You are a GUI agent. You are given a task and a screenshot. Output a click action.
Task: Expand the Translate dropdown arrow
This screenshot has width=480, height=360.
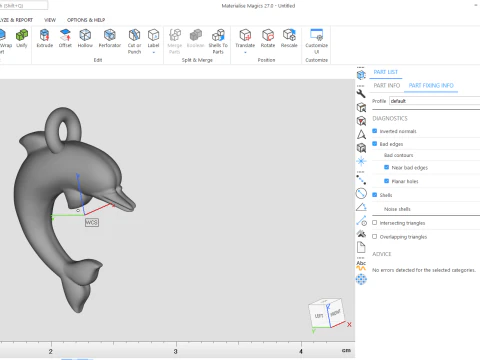245,52
